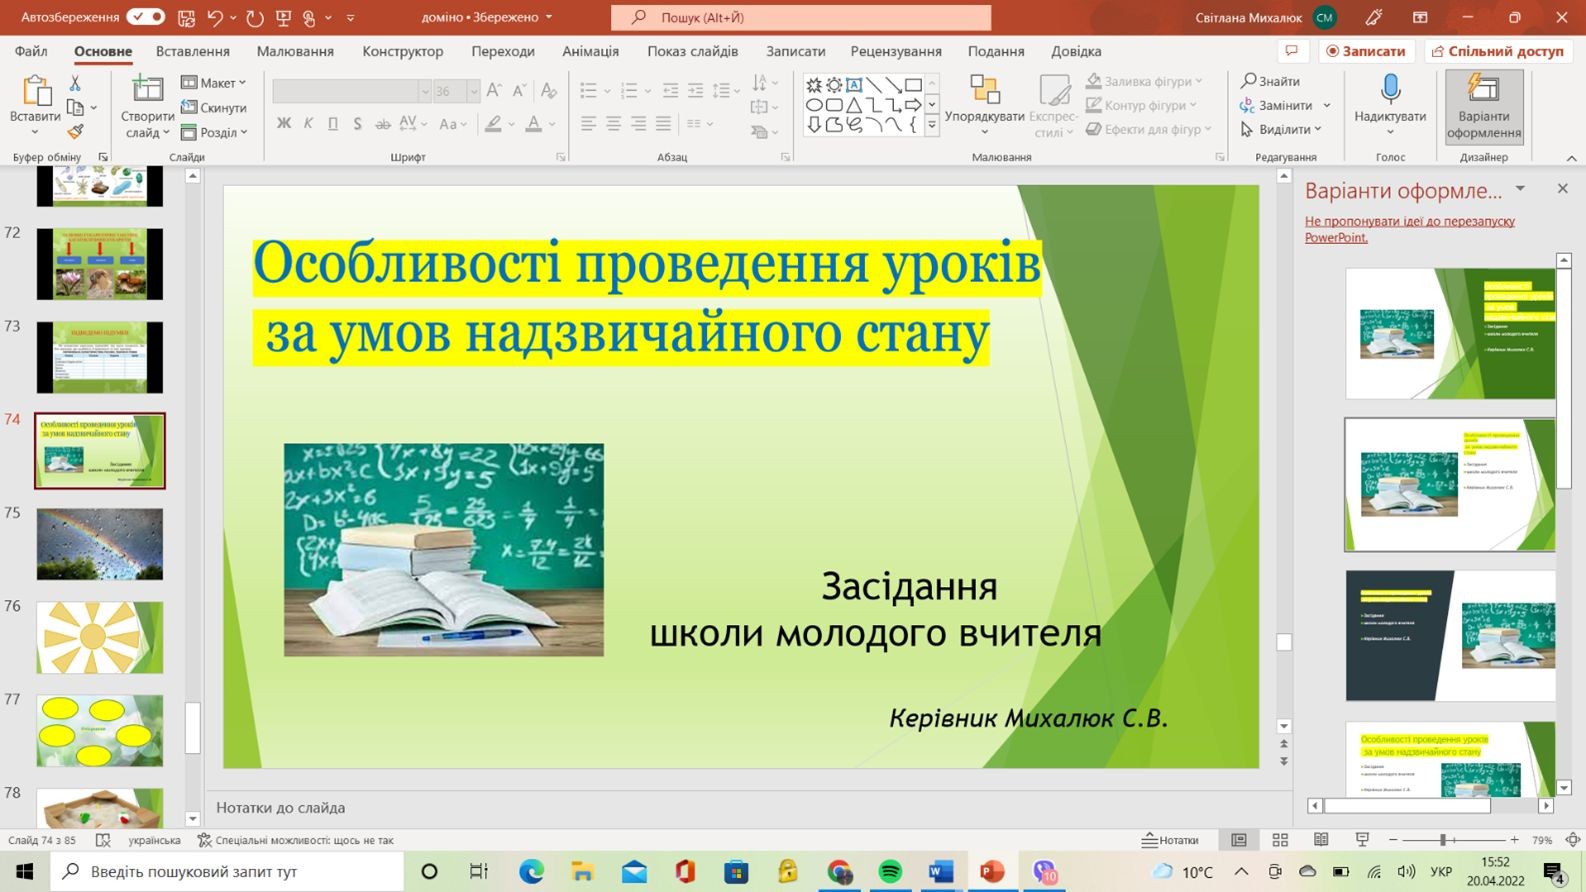Click the stop suggesting ideas link

pyautogui.click(x=1409, y=229)
